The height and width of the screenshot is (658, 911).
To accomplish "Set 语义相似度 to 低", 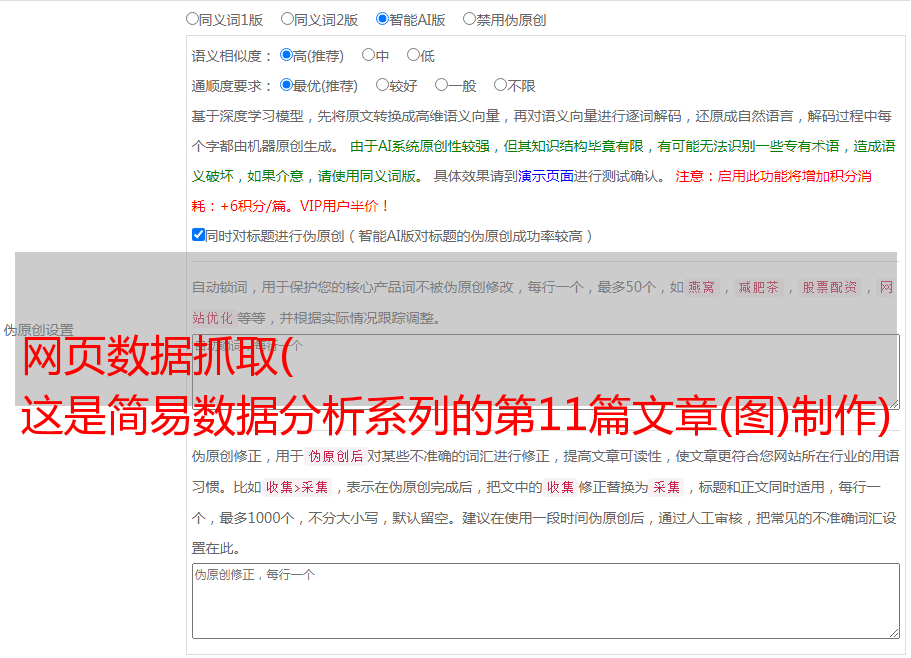I will coord(413,55).
